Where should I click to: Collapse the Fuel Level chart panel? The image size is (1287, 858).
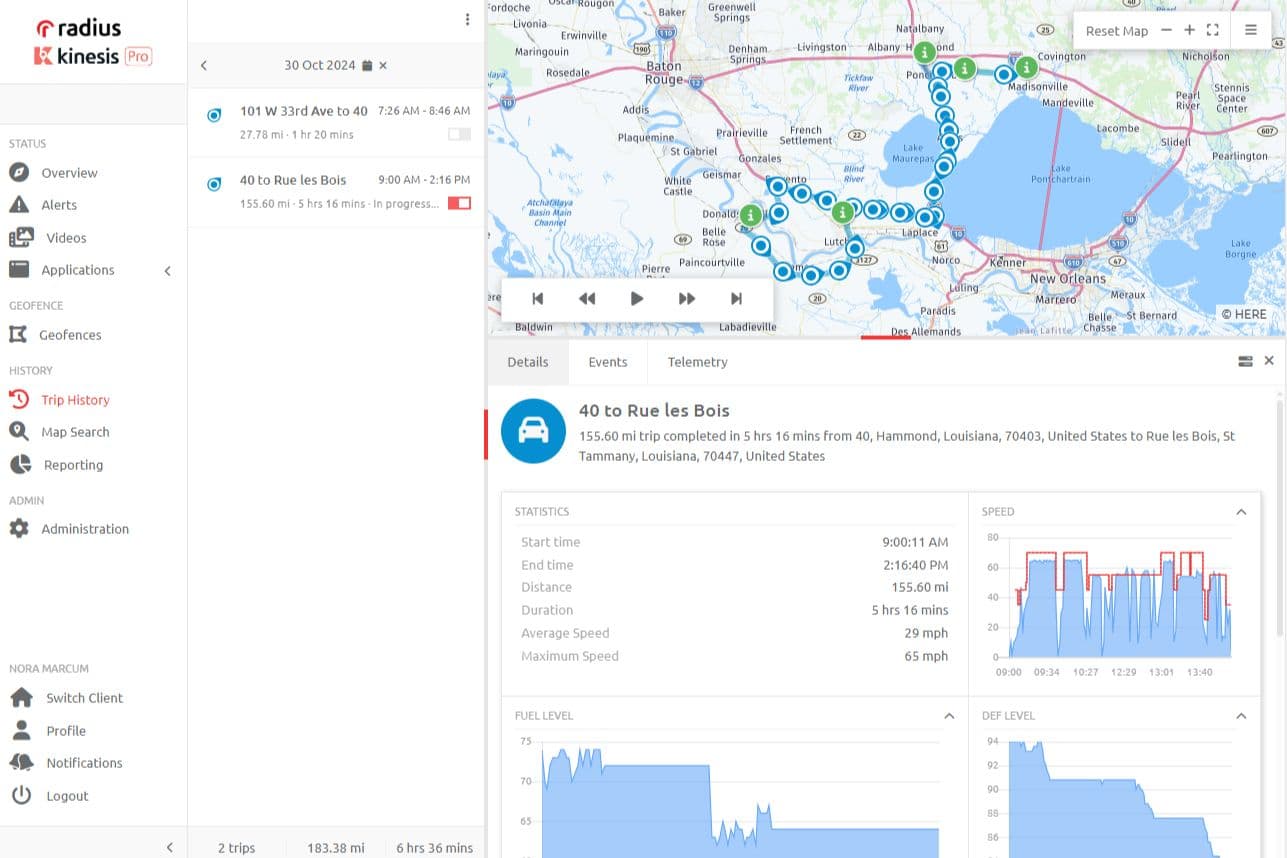pyautogui.click(x=949, y=716)
